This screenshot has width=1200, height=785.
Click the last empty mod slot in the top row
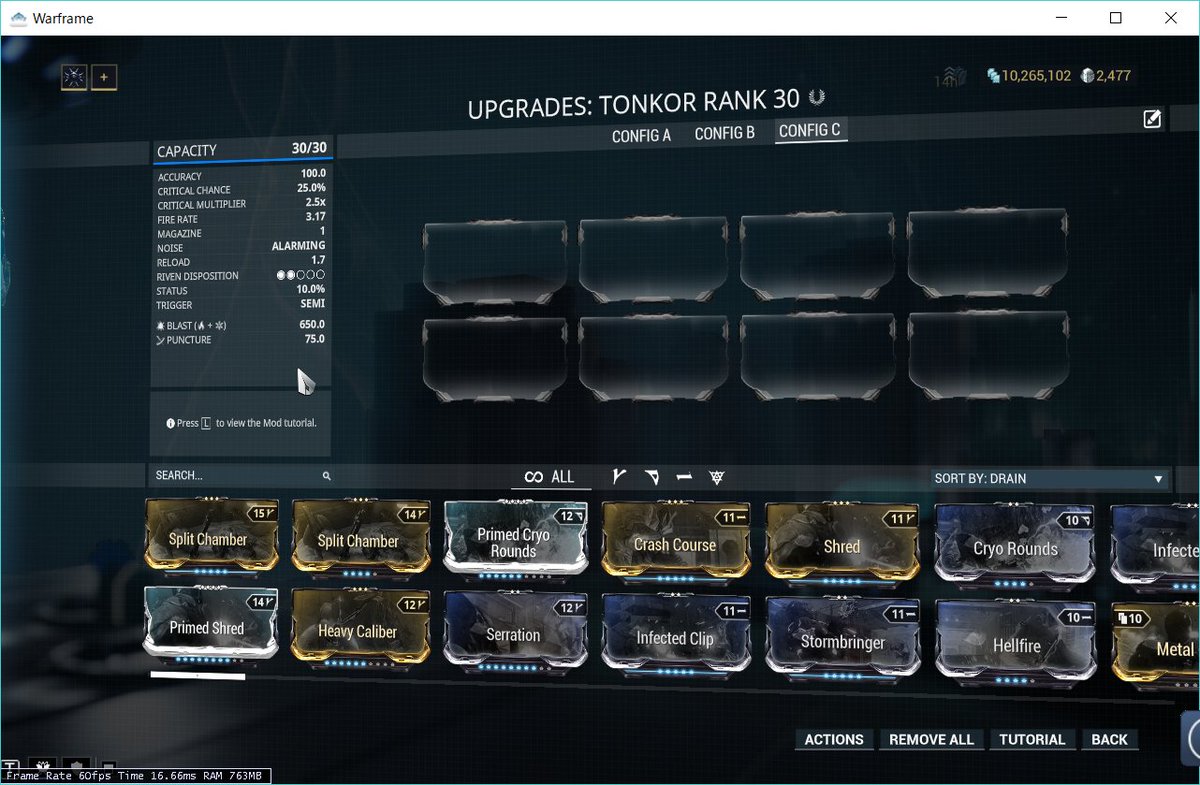coord(987,252)
